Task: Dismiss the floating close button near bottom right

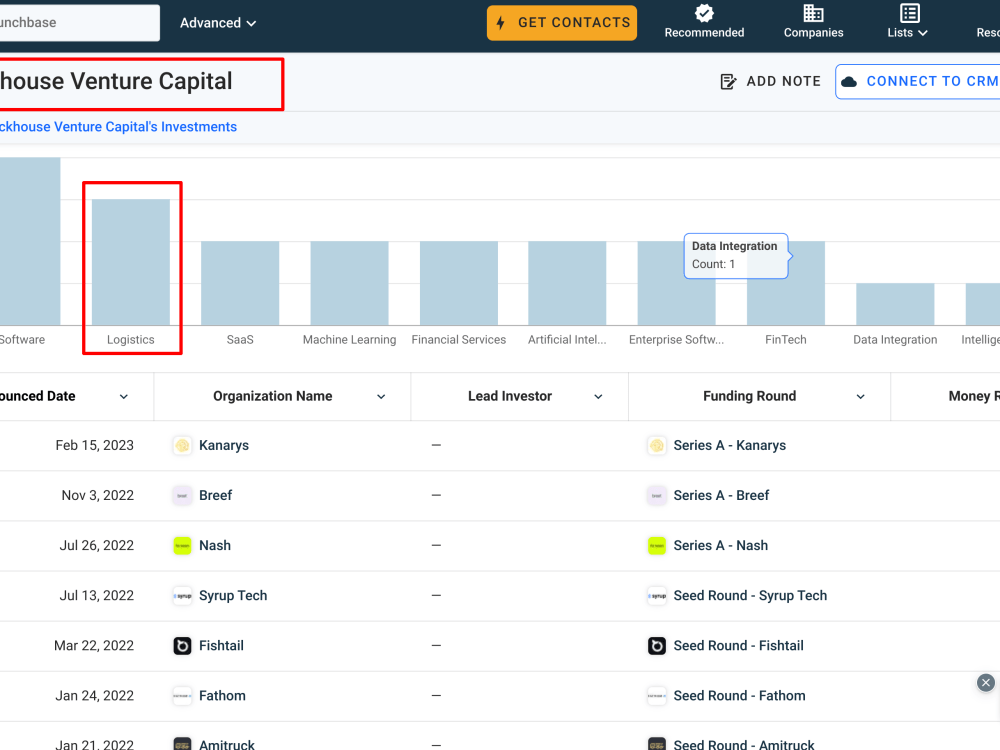Action: [985, 682]
